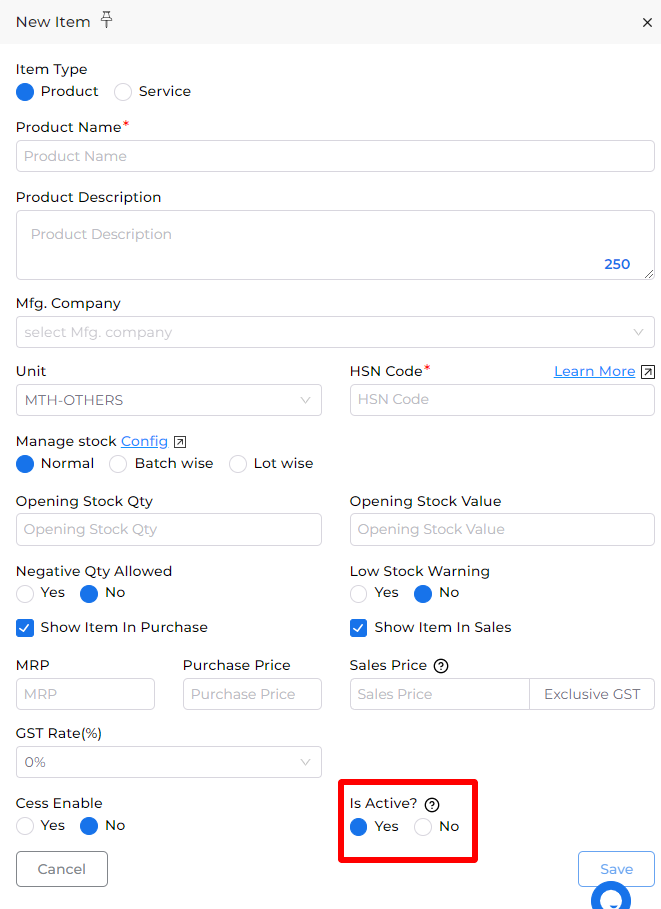661x909 pixels.
Task: Uncheck Show Item In Sales
Action: pyautogui.click(x=358, y=628)
